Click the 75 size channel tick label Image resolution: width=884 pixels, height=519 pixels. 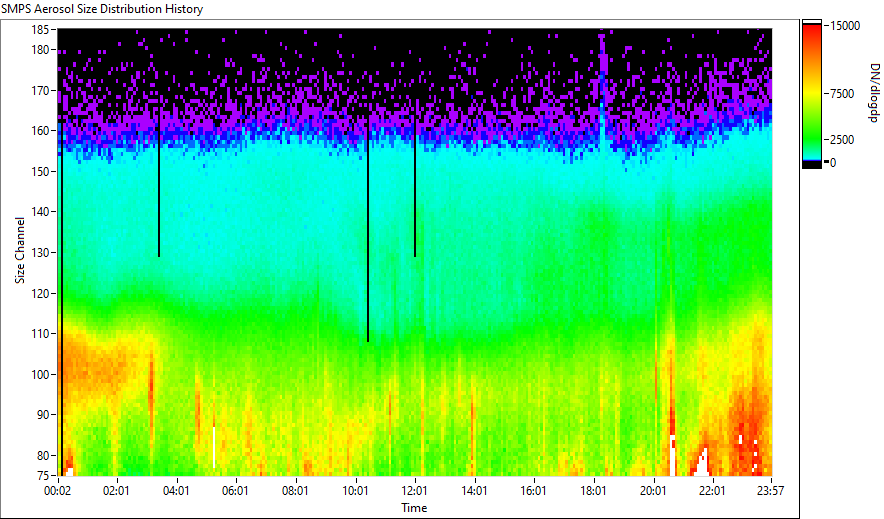click(43, 476)
